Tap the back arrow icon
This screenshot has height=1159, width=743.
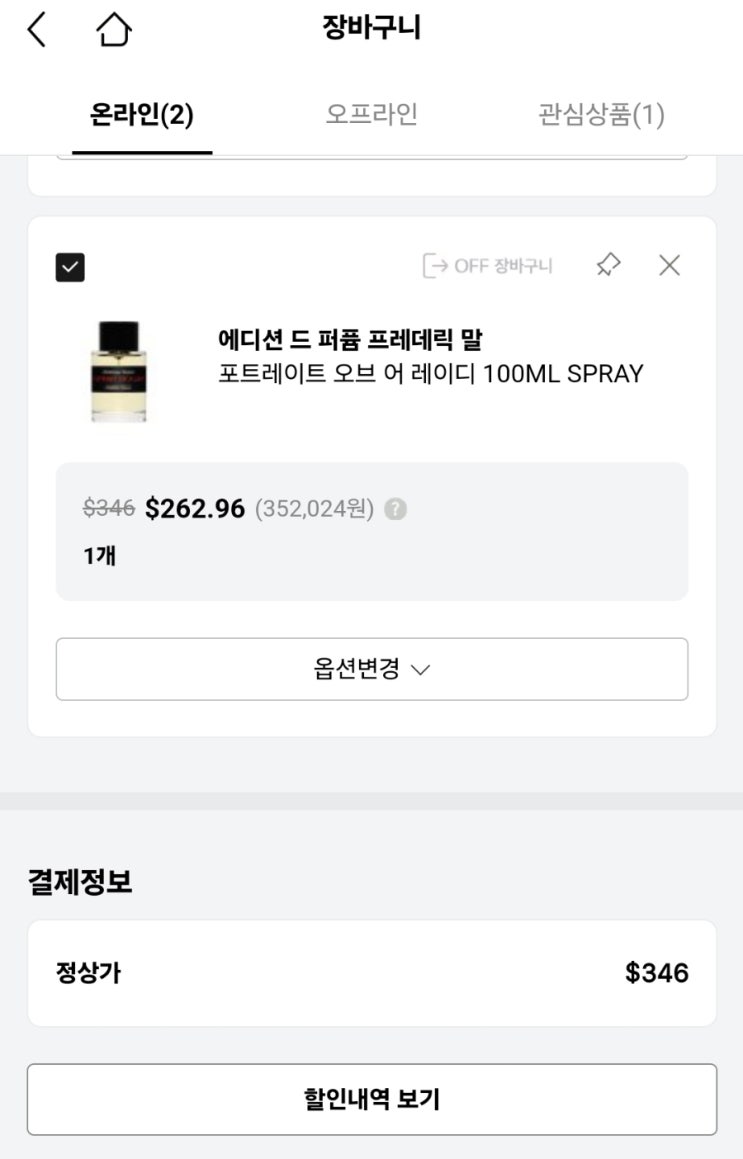pos(37,30)
